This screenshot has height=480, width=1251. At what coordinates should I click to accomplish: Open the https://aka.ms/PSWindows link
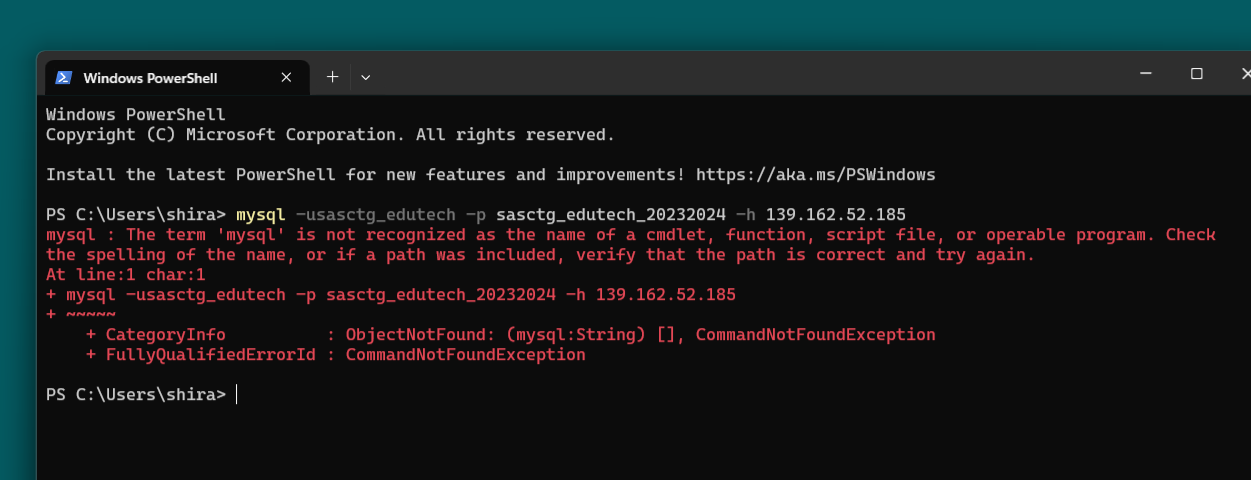pyautogui.click(x=815, y=175)
